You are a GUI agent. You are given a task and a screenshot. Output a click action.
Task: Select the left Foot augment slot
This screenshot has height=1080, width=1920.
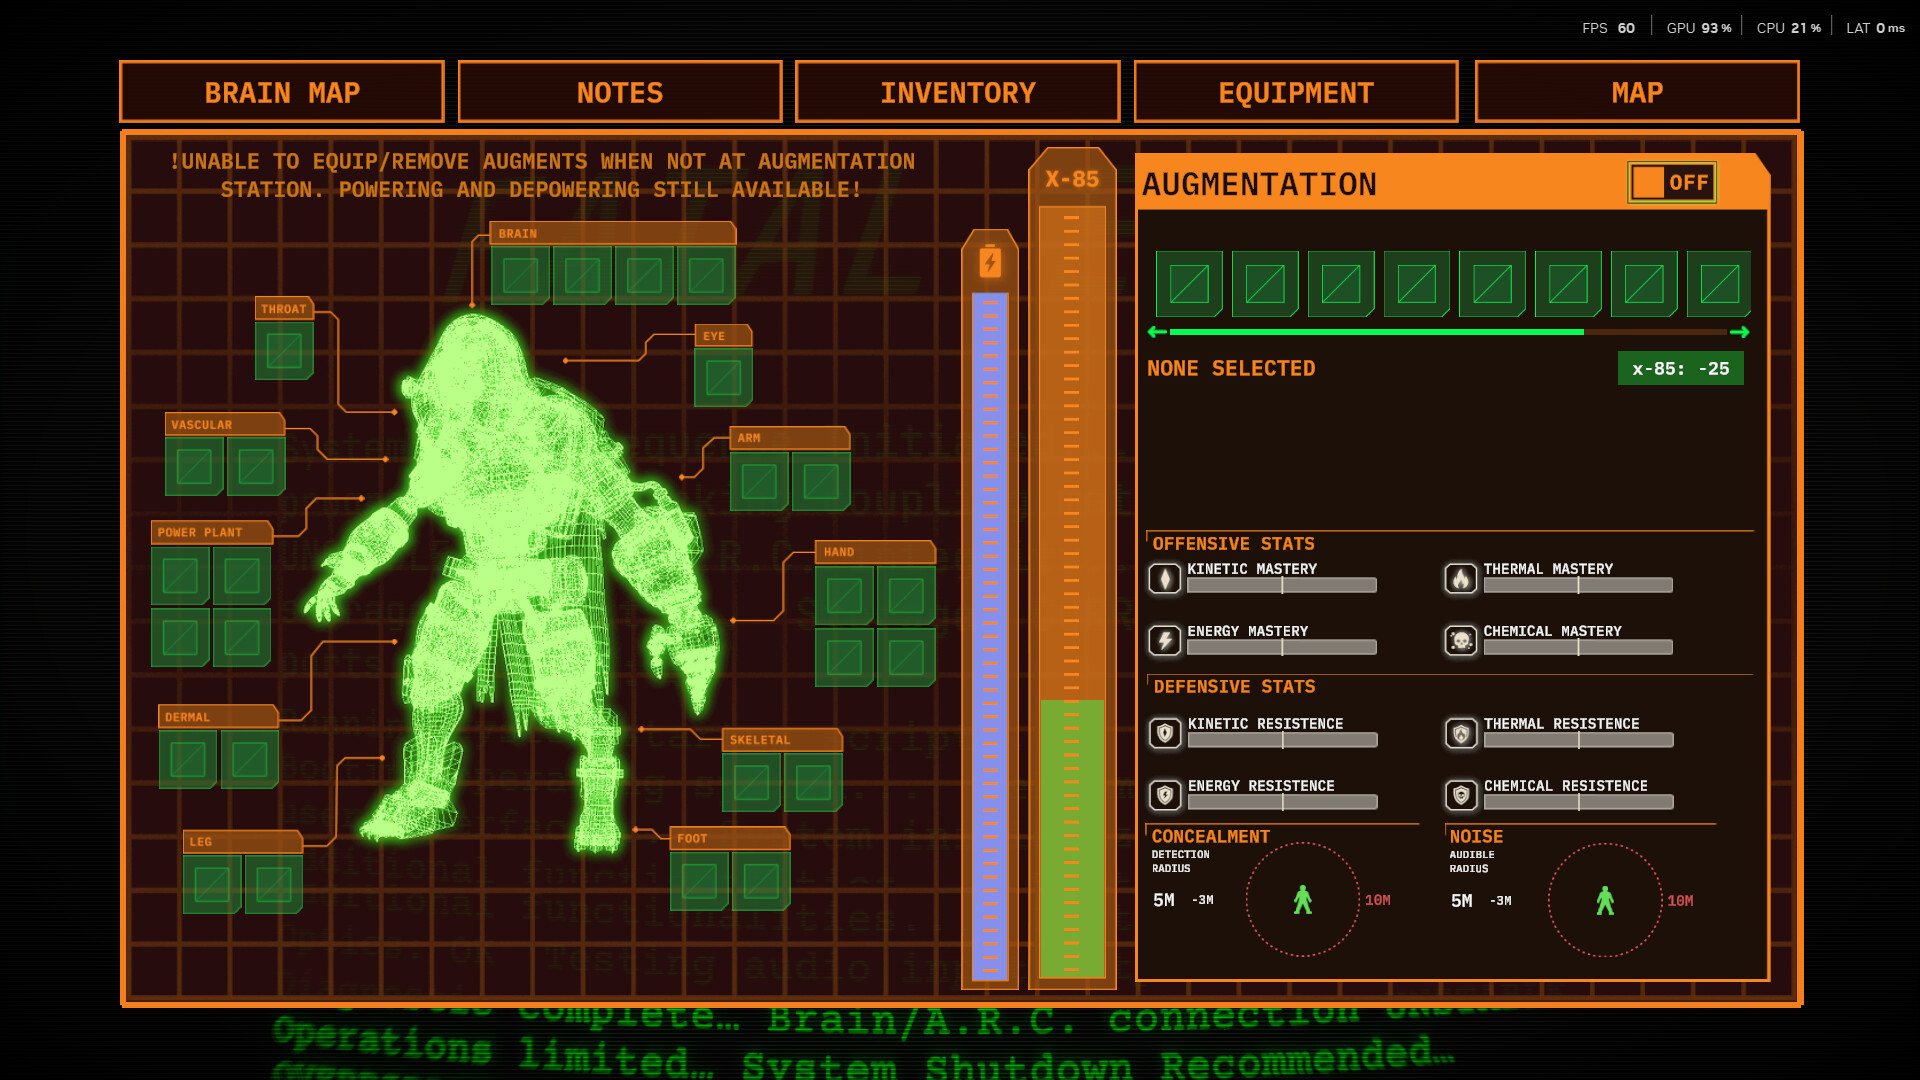pyautogui.click(x=699, y=881)
